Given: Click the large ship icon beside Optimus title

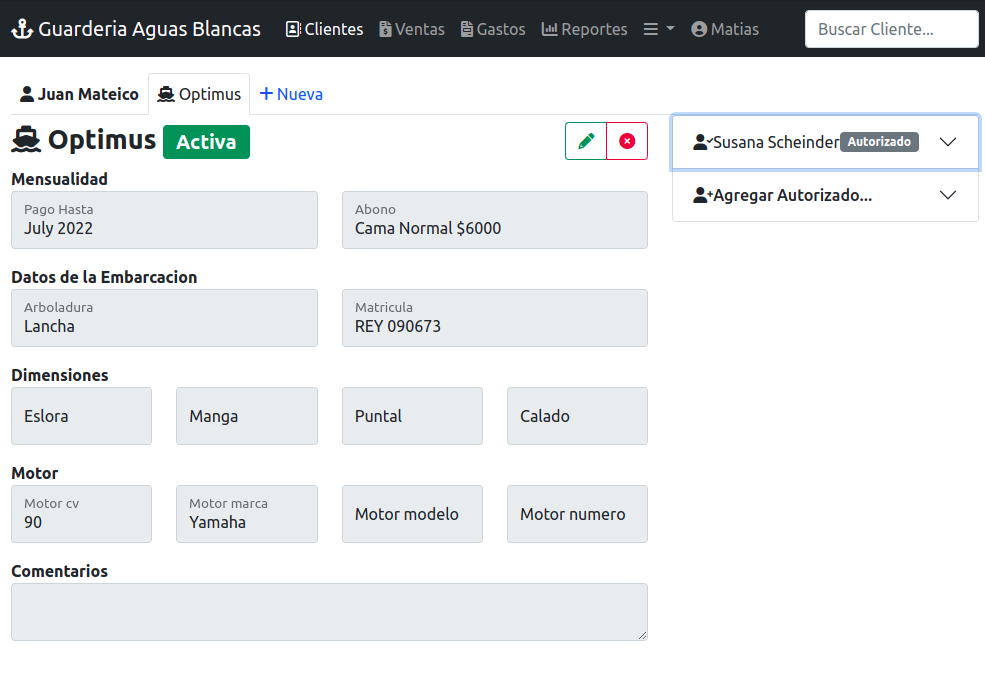Looking at the screenshot, I should [x=26, y=140].
